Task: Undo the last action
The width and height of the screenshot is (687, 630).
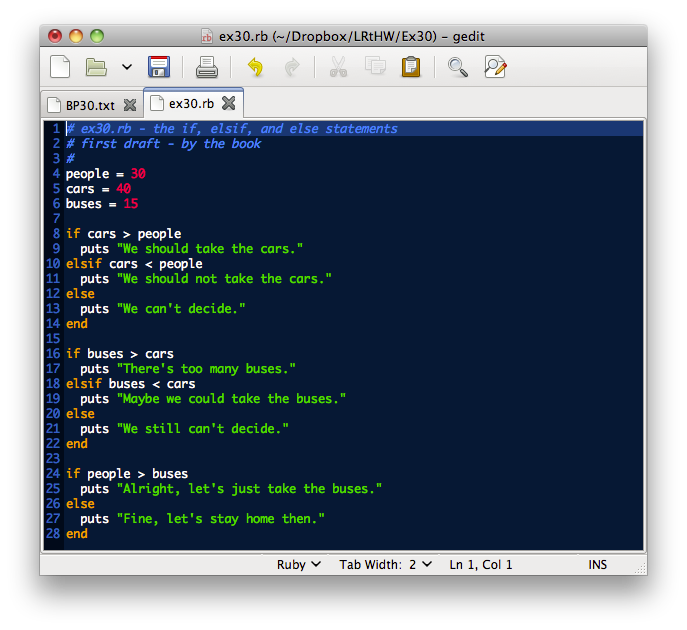Action: pos(255,67)
